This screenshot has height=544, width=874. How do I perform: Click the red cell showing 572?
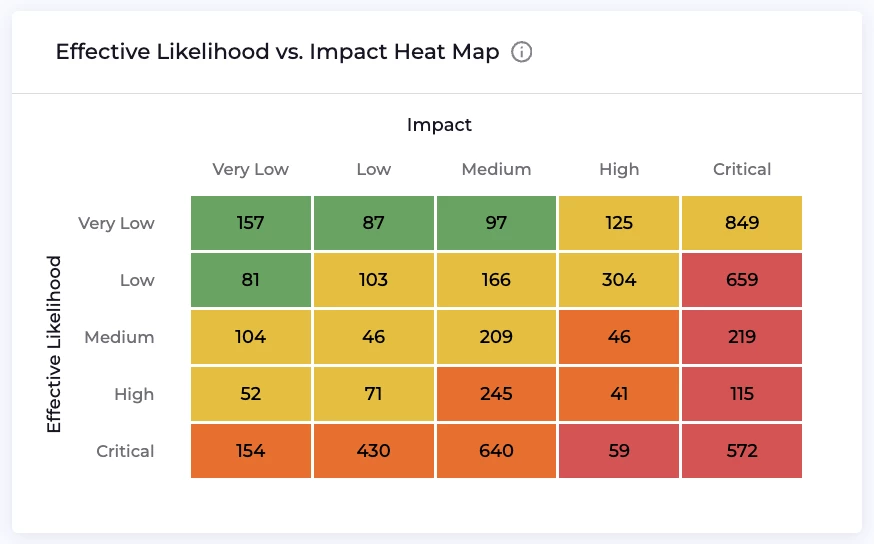(x=741, y=451)
